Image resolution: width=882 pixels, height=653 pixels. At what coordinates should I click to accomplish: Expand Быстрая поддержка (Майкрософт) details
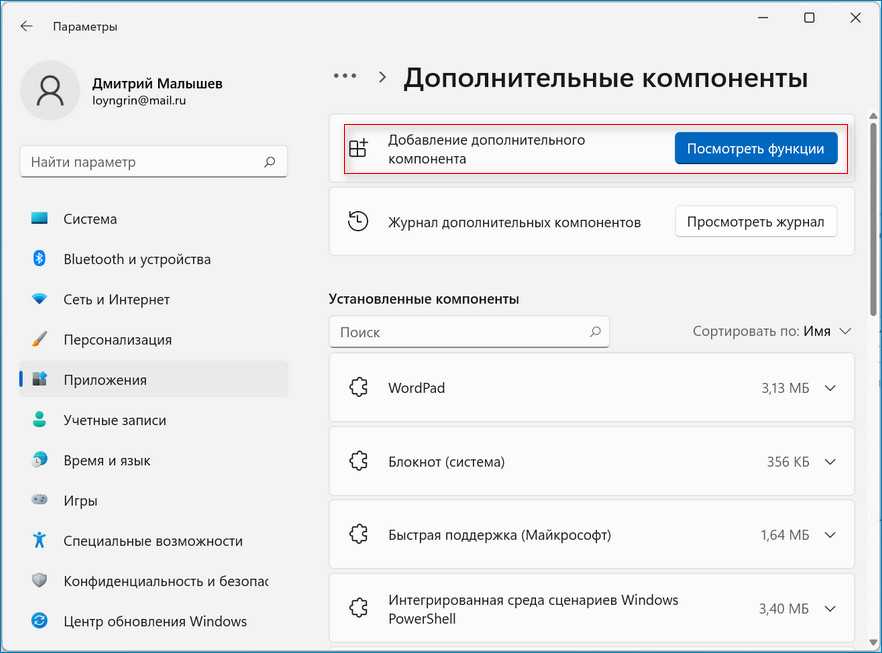tap(829, 535)
